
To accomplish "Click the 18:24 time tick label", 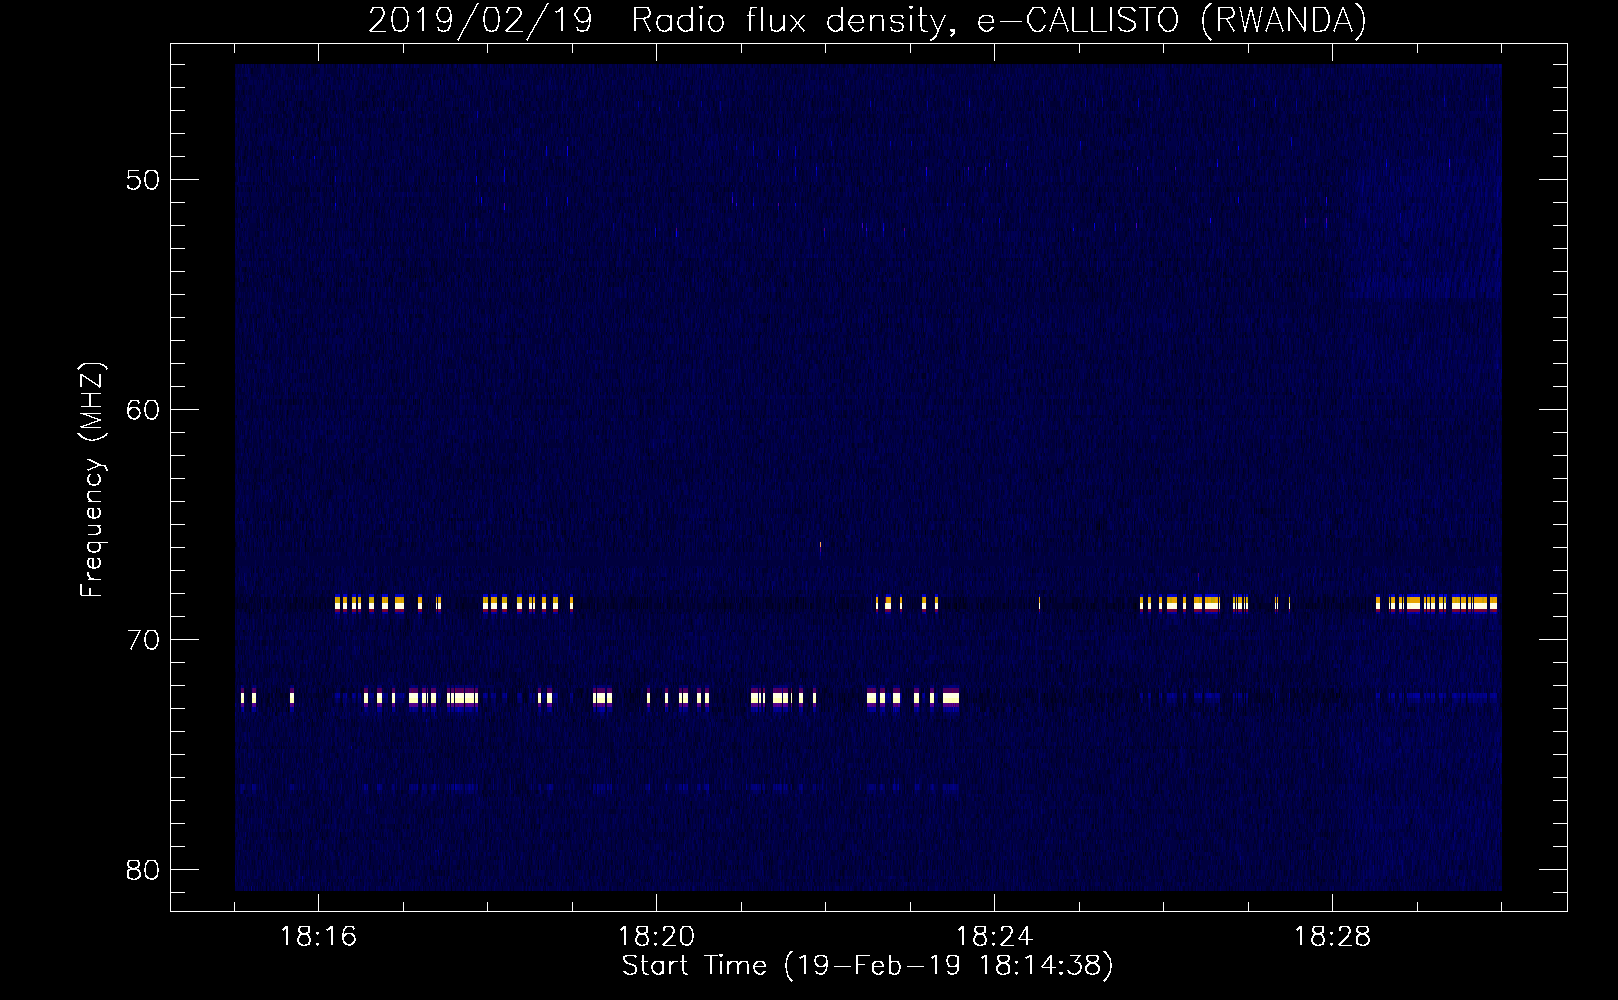I will pos(994,937).
